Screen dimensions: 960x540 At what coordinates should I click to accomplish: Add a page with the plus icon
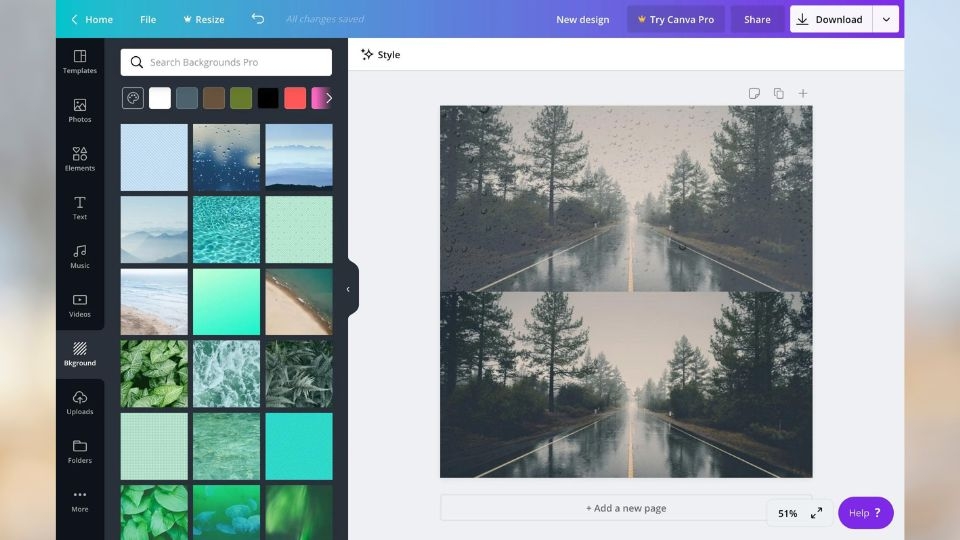tap(803, 93)
